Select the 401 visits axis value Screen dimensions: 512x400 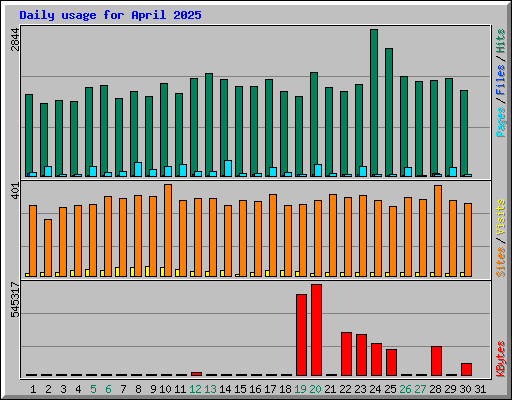click(15, 191)
